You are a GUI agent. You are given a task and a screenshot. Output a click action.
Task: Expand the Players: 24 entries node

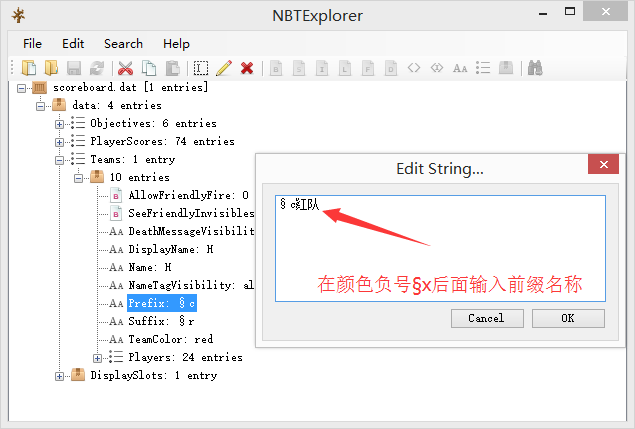[x=97, y=358]
